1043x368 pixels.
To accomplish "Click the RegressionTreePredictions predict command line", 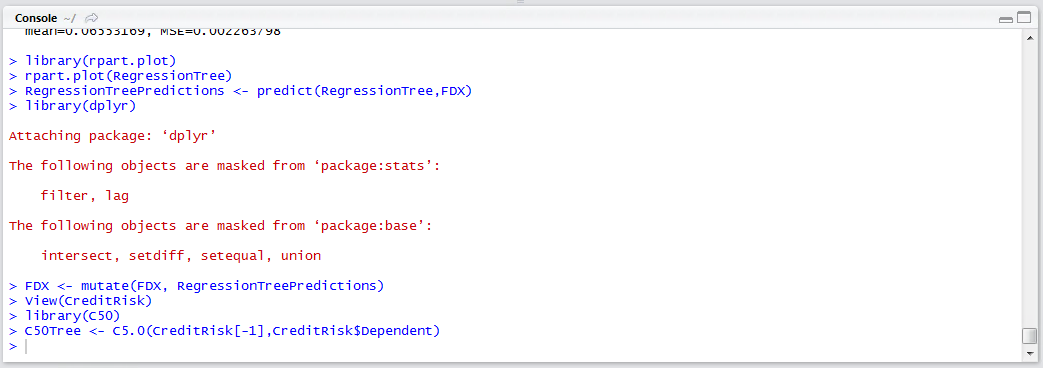I will pyautogui.click(x=240, y=91).
